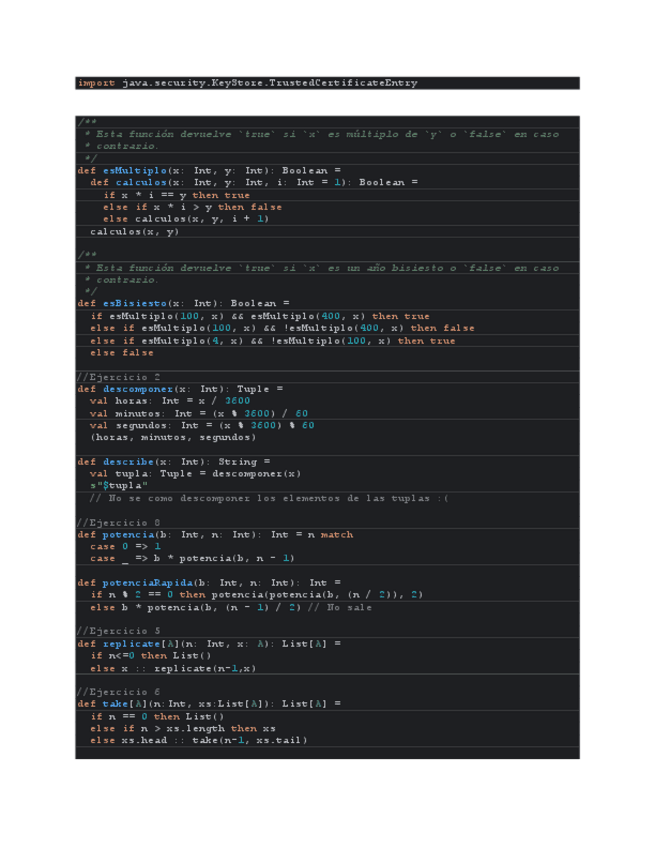Click the nested calculos function definition
The width and height of the screenshot is (655, 848).
[x=253, y=182]
